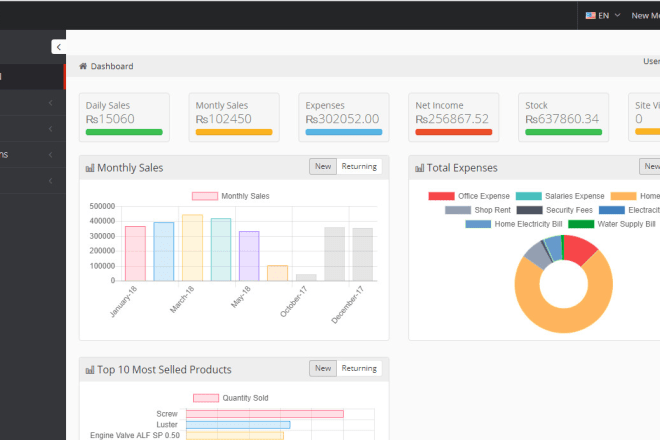Click the Rs637860.34 stock value
This screenshot has width=660, height=440.
(562, 119)
